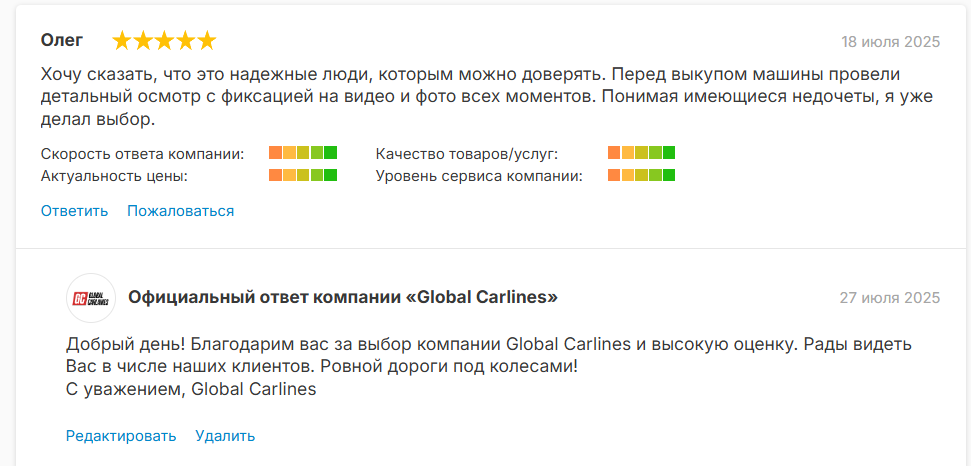This screenshot has height=466, width=971.
Task: Click the first star in Олег's rating
Action: [x=123, y=41]
